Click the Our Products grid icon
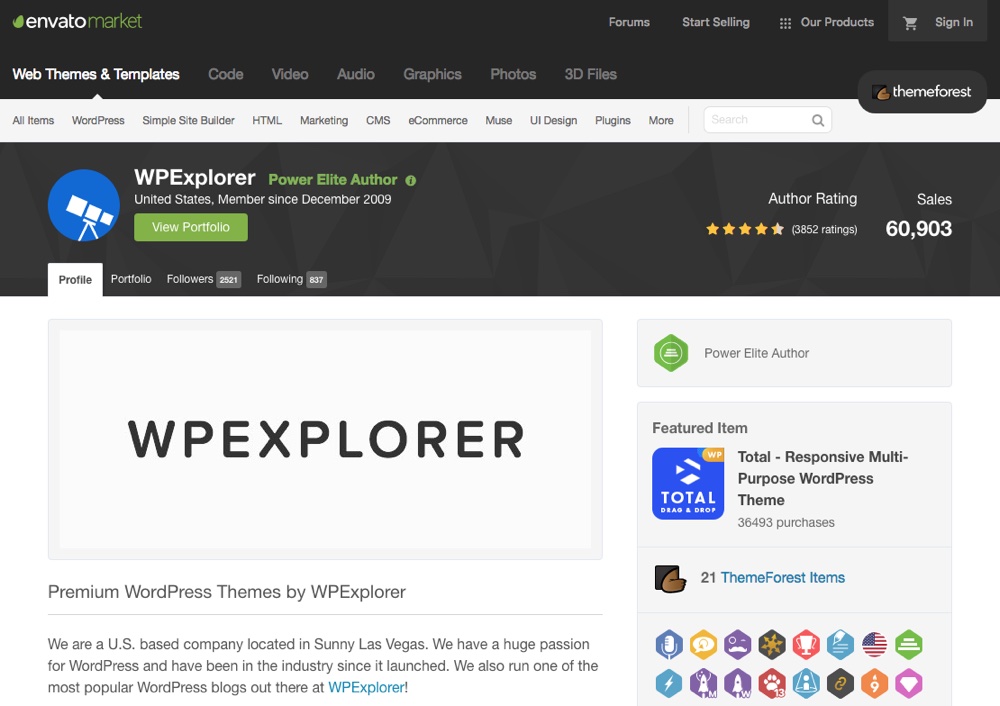 coord(785,23)
